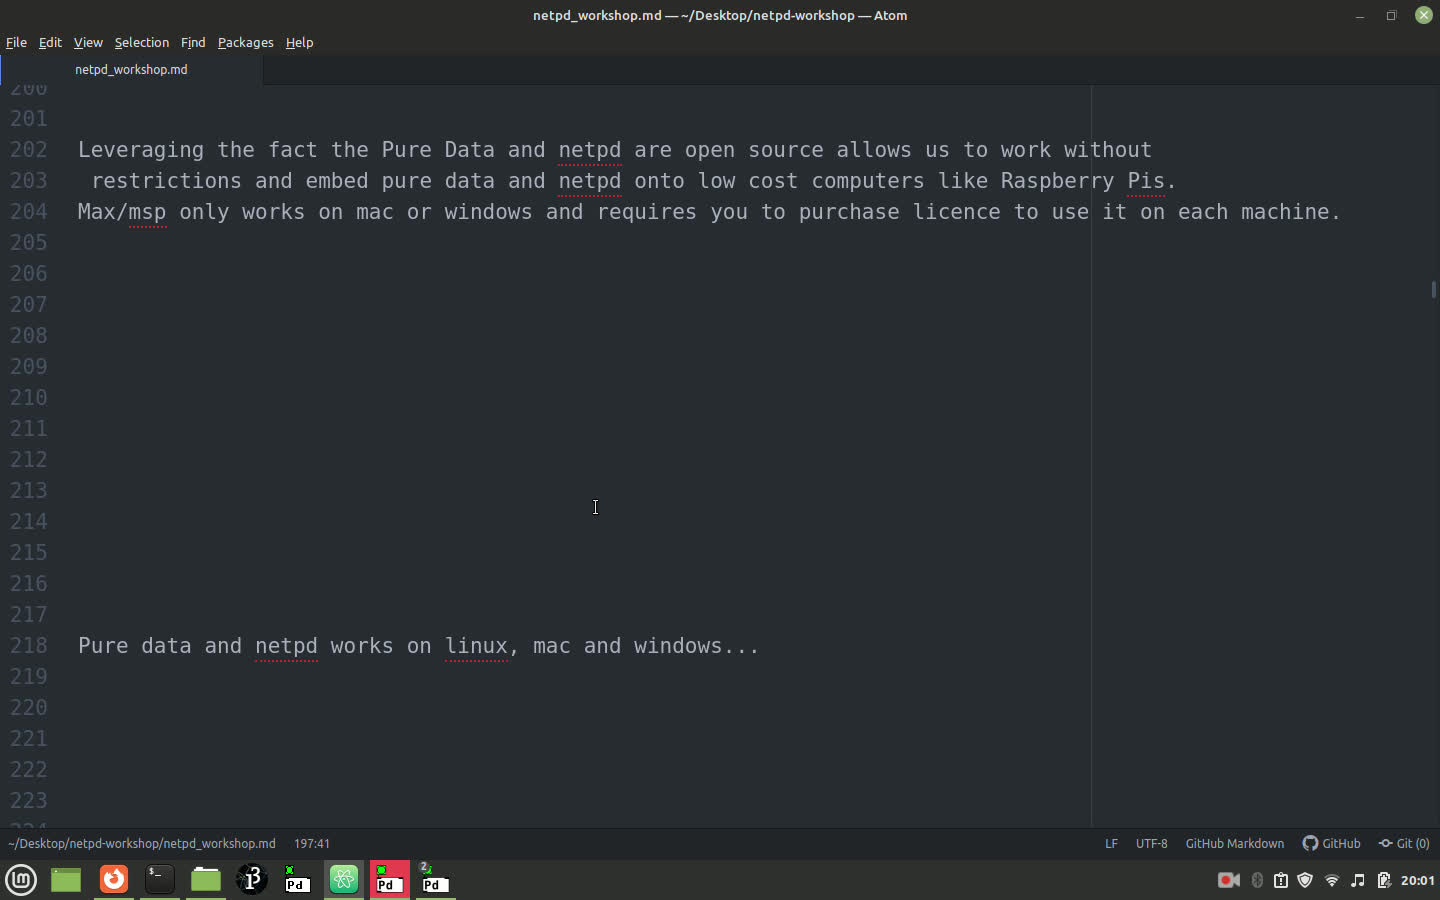
Task: Click the show desktop icon in taskbar
Action: click(66, 880)
